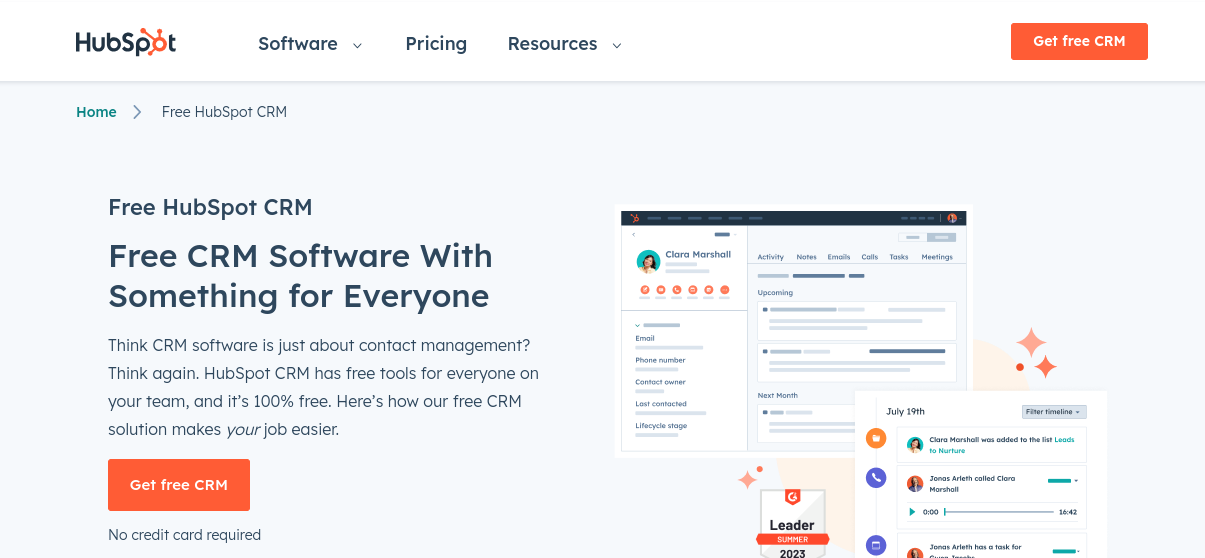Viewport: 1205px width, 558px height.
Task: Open the first card under Upcoming
Action: [x=857, y=321]
